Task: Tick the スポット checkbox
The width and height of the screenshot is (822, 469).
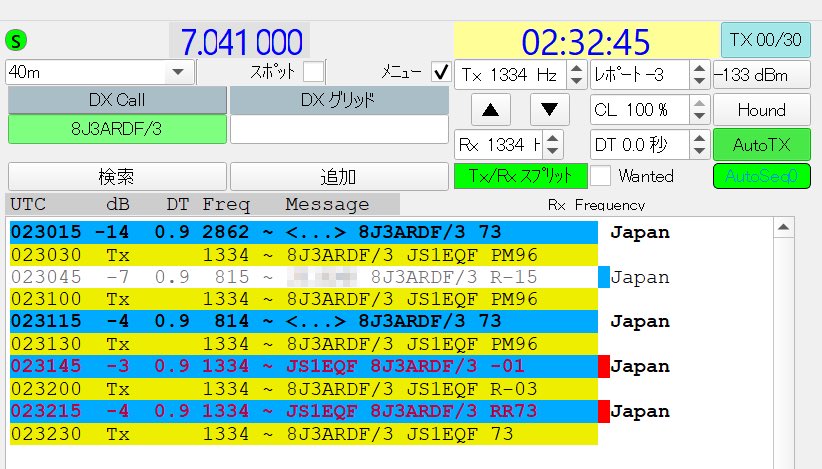Action: (x=313, y=72)
